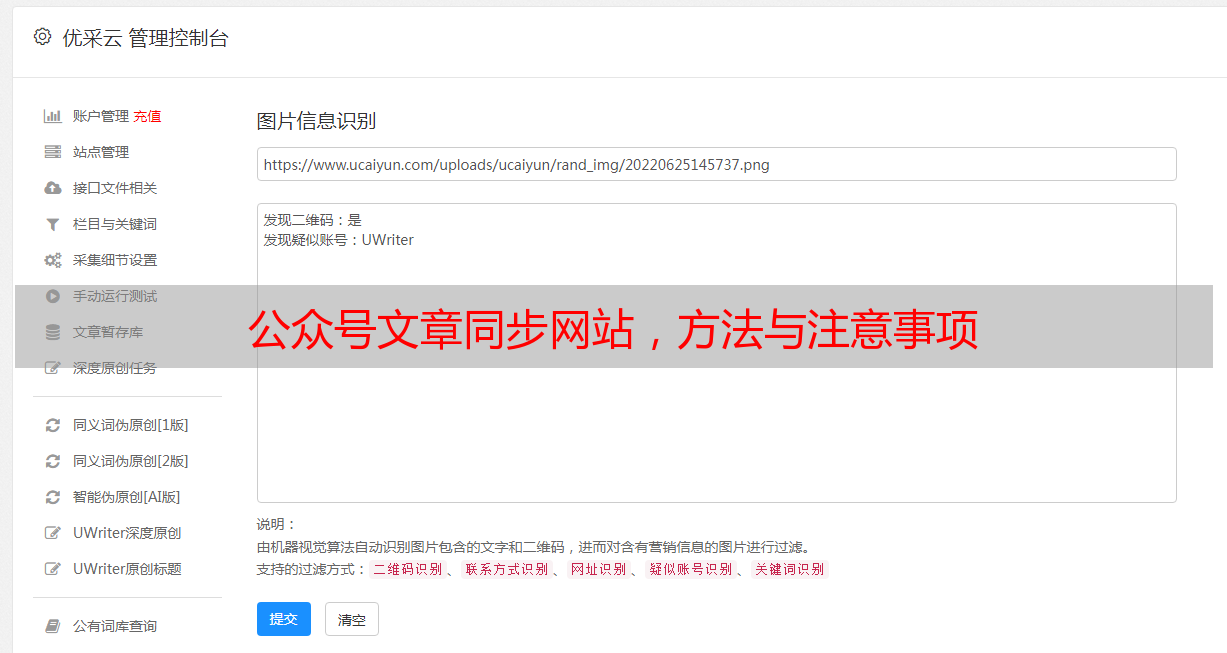Open the 站点管理 menu item
The width and height of the screenshot is (1227, 653).
coord(101,152)
